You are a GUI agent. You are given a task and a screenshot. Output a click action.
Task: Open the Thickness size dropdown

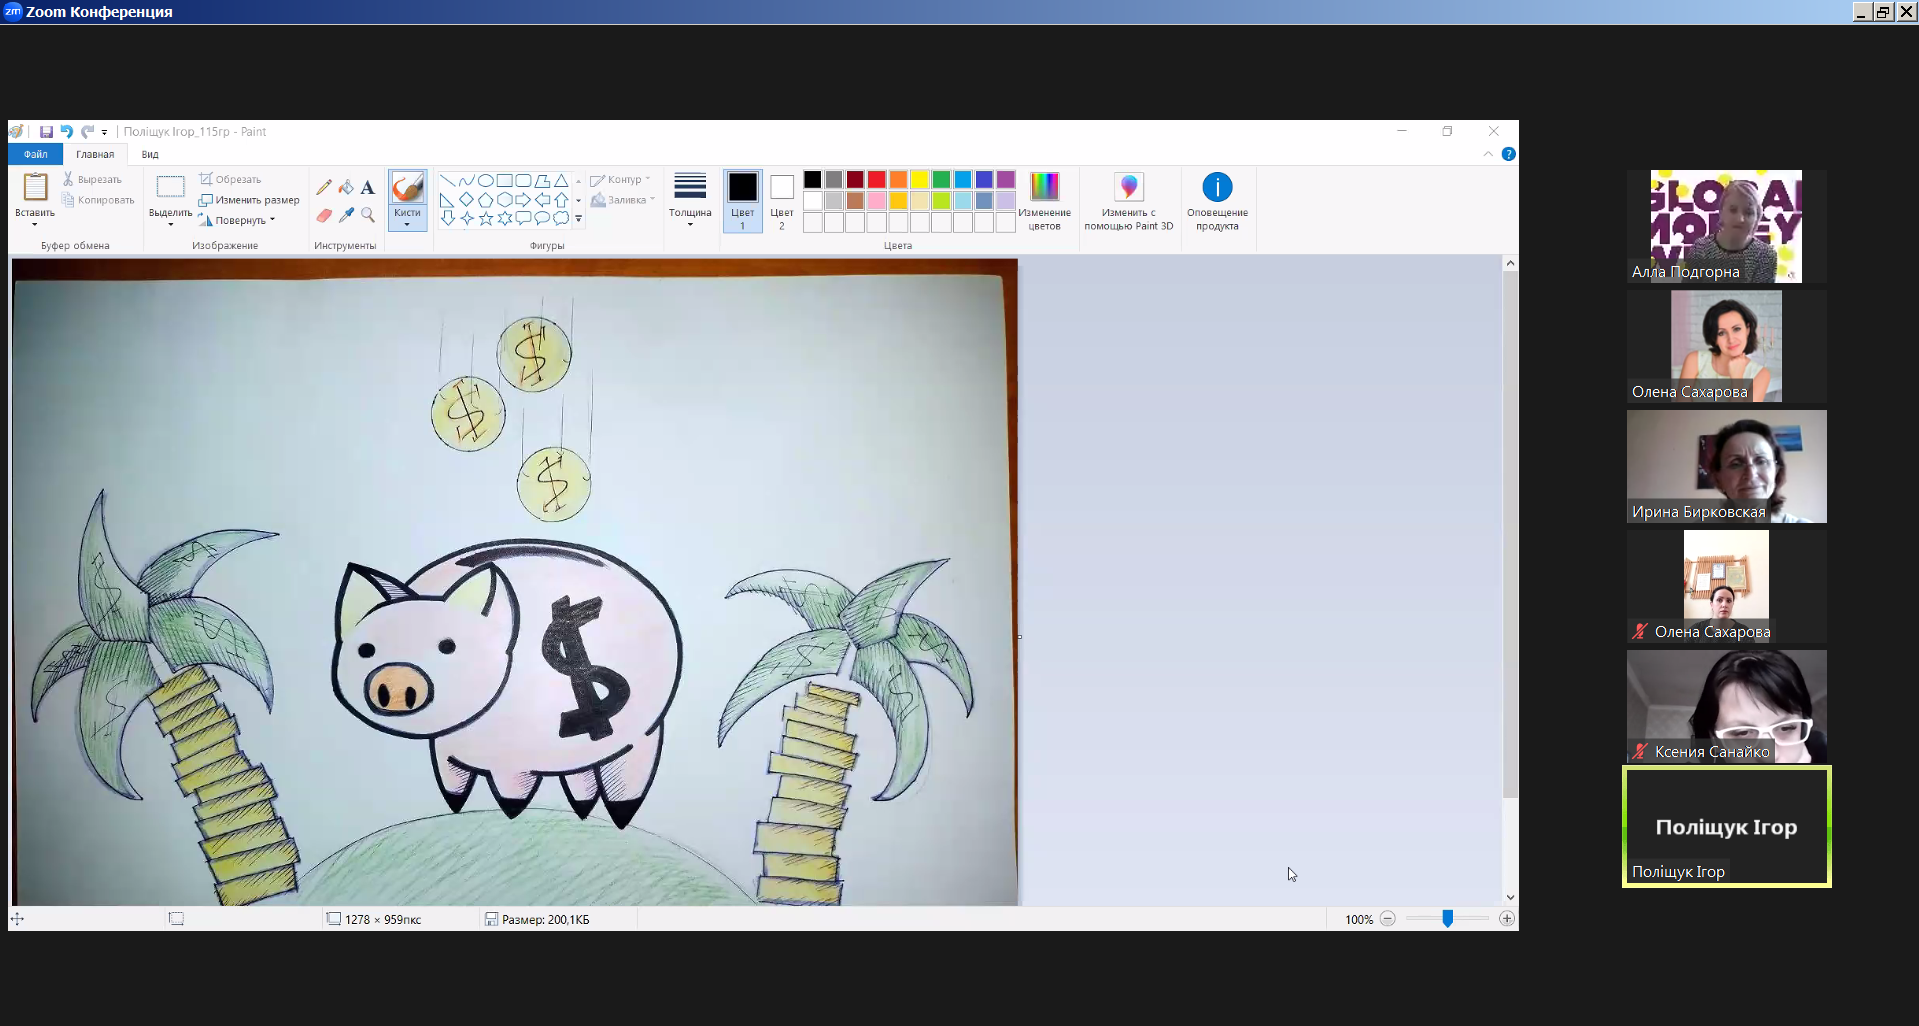(690, 201)
